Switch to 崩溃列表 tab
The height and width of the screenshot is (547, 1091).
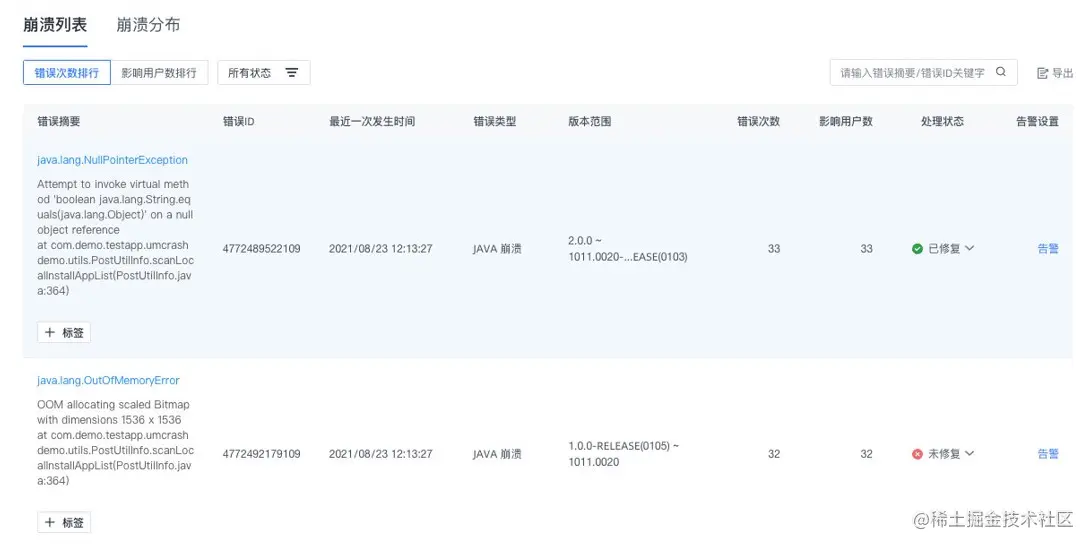55,24
